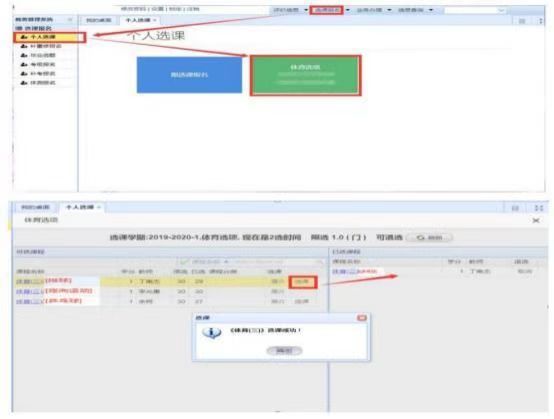Image resolution: width=554 pixels, height=419 pixels.
Task: Click the maximize panel icon in lower tab bar
Action: point(539,208)
